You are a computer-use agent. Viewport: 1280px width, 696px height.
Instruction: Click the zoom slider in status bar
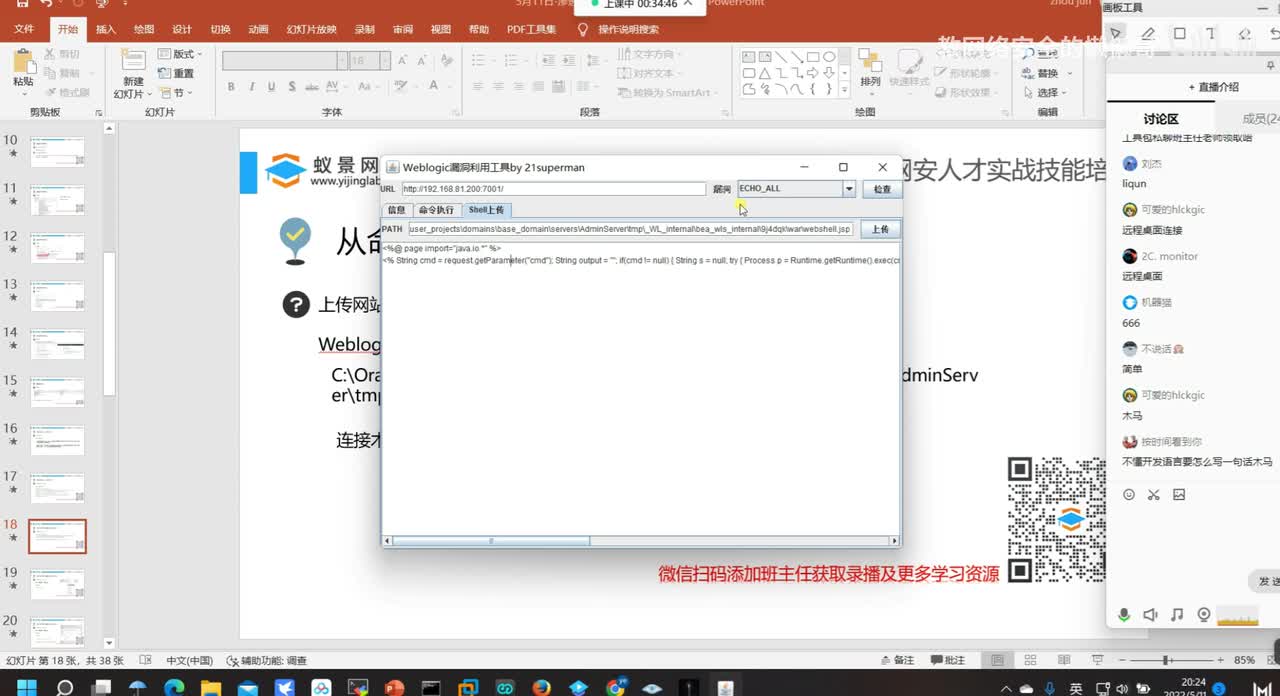click(1165, 660)
